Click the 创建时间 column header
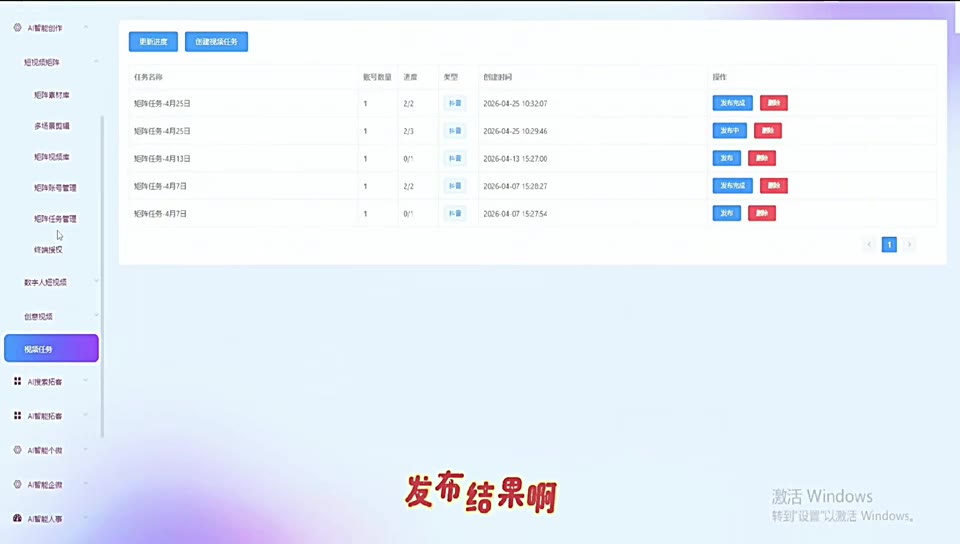The width and height of the screenshot is (960, 544). coord(497,77)
